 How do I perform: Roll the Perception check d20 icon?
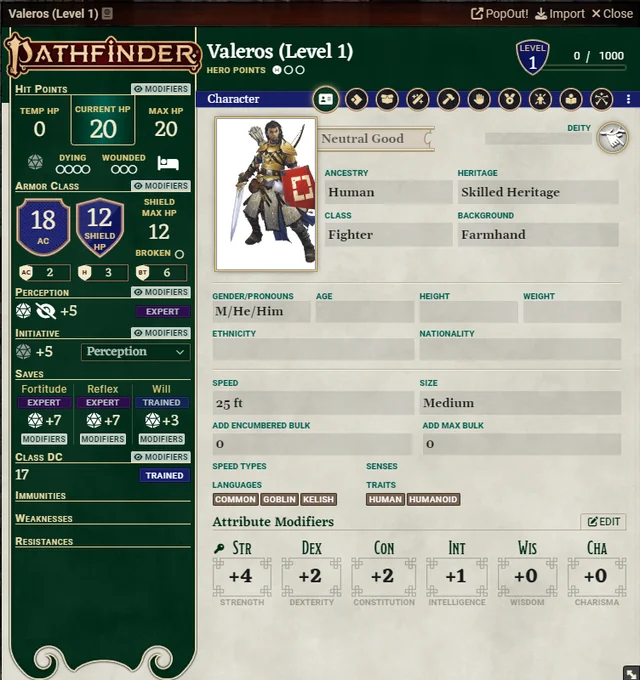pyautogui.click(x=23, y=311)
